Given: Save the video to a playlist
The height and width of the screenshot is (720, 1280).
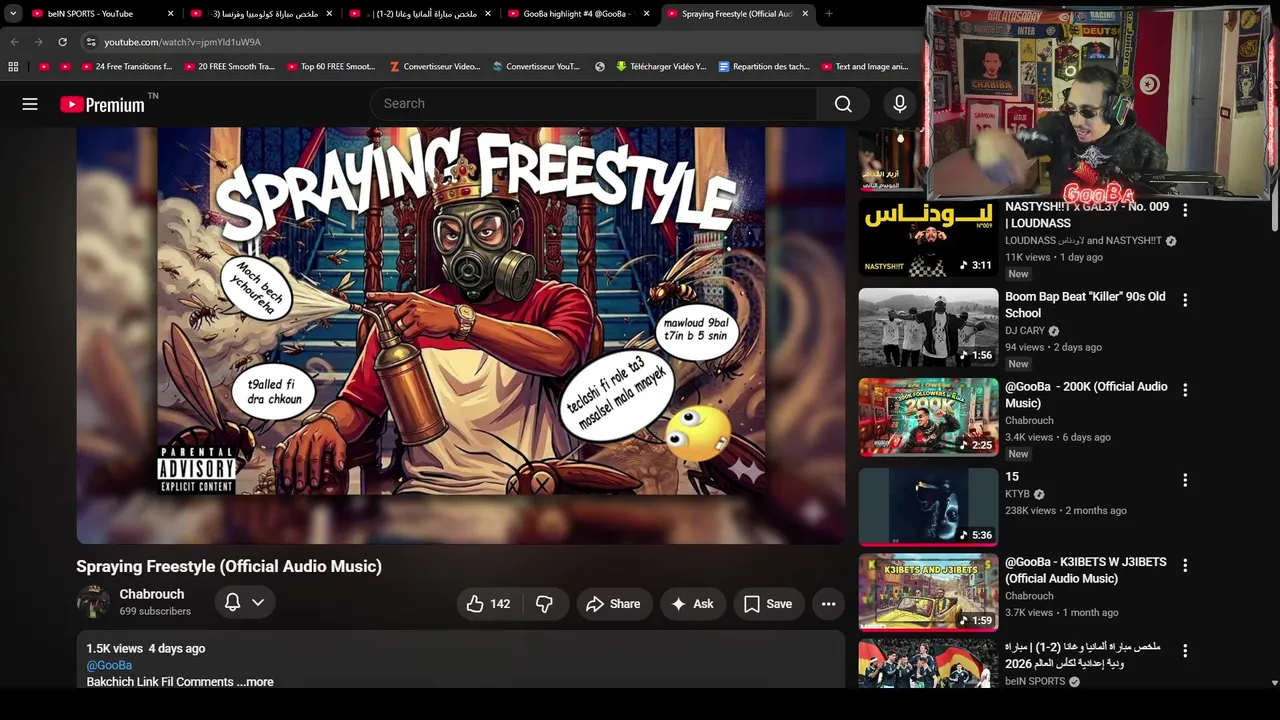Looking at the screenshot, I should pos(768,604).
